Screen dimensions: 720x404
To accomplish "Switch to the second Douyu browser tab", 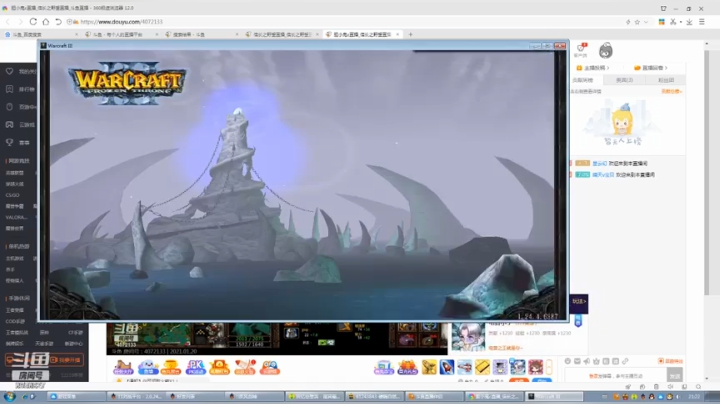I will click(122, 34).
